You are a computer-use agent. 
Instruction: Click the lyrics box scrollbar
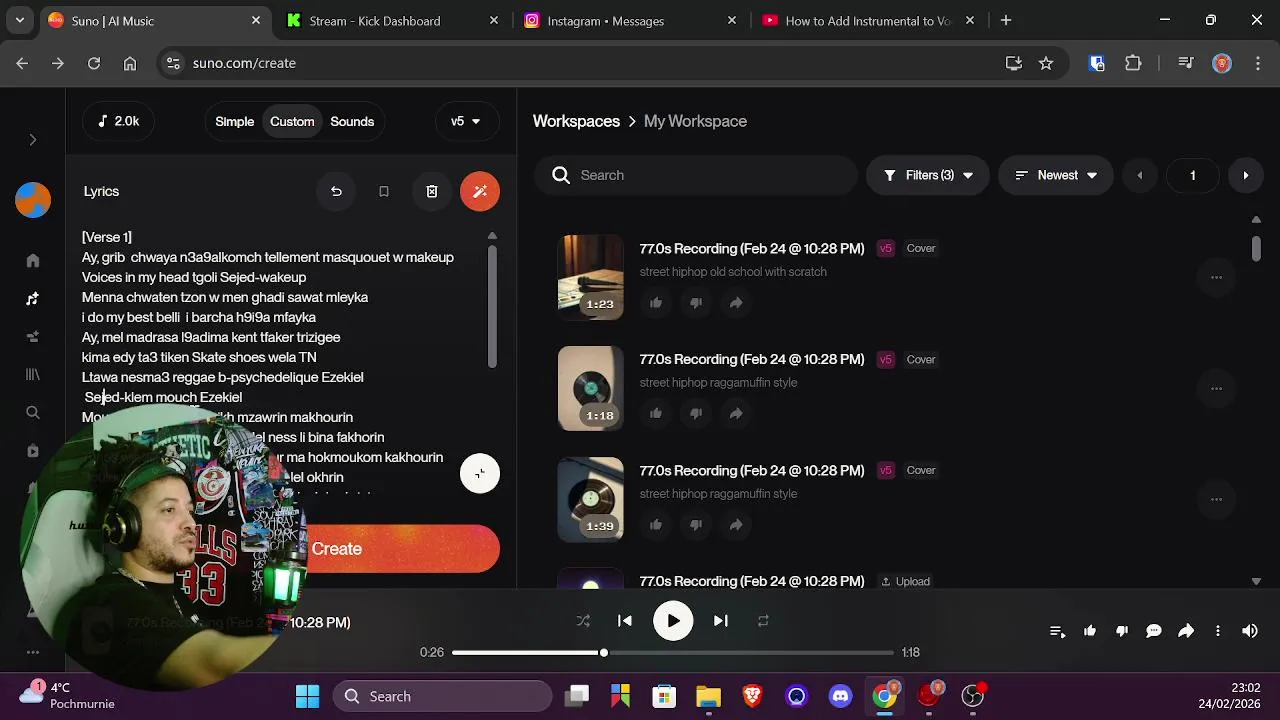point(492,305)
